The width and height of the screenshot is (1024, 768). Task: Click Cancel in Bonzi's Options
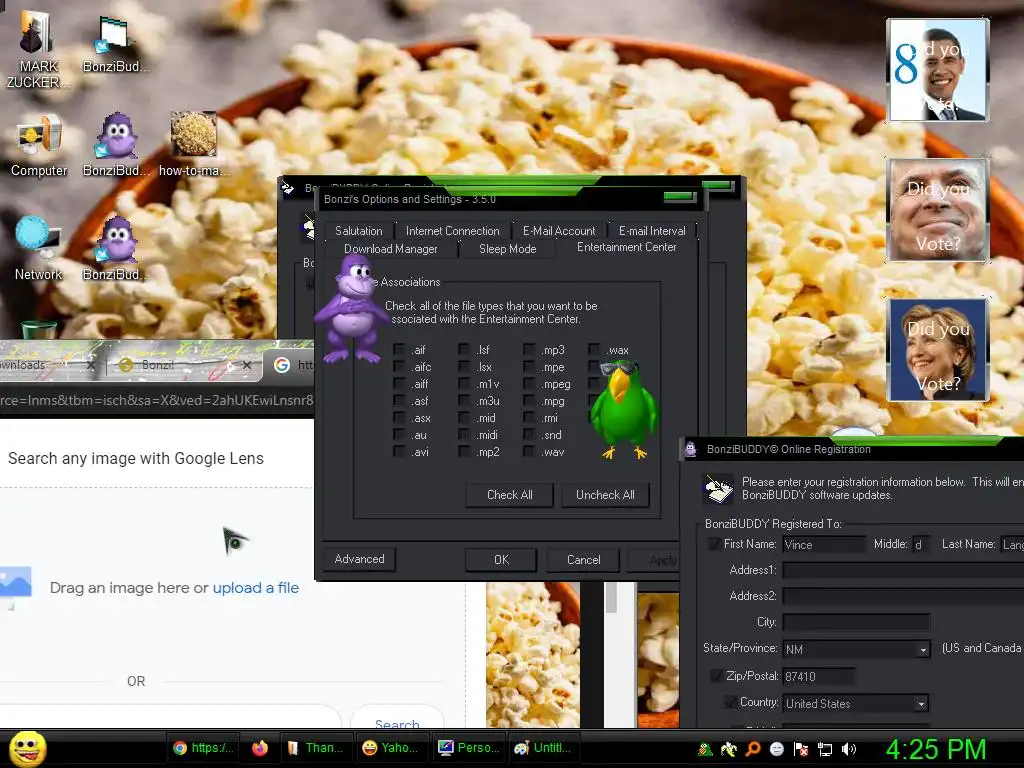coord(583,560)
